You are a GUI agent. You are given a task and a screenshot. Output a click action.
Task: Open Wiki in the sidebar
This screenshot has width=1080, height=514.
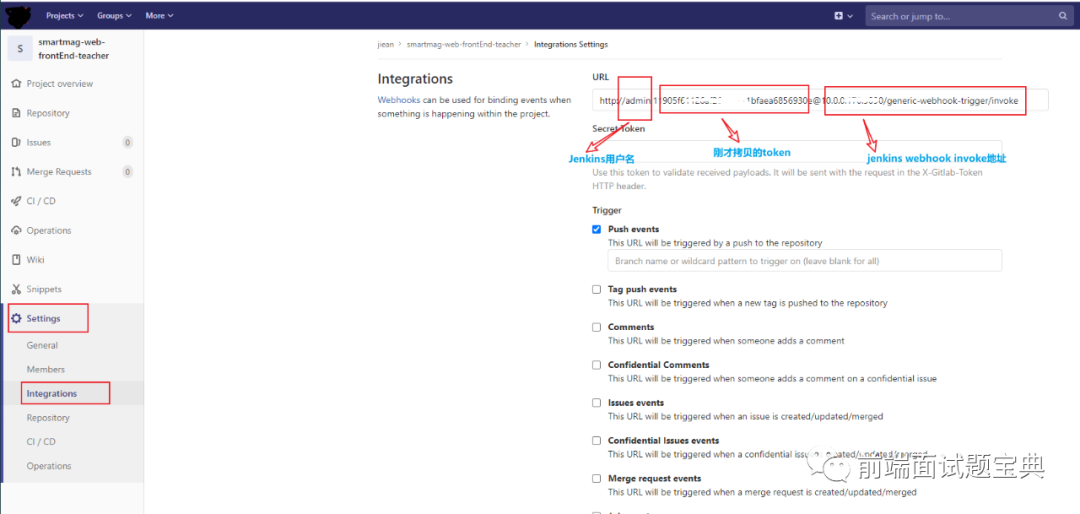pos(36,260)
